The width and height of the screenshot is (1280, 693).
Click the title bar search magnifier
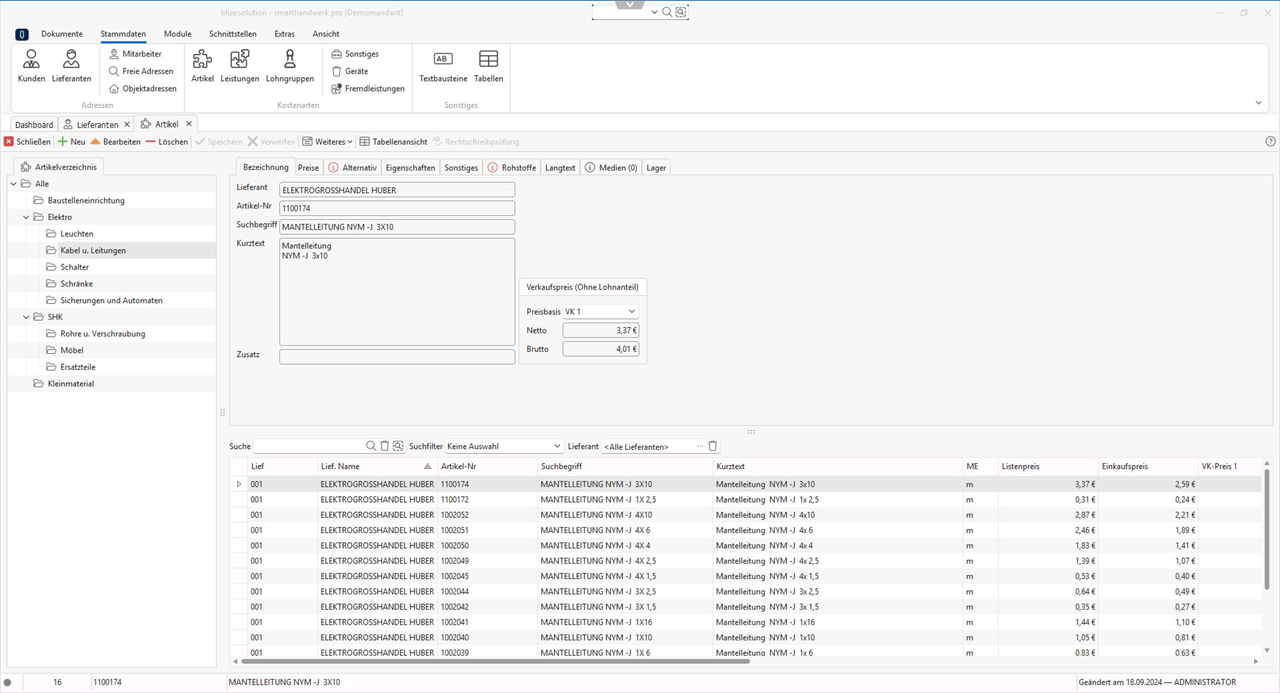pos(667,12)
